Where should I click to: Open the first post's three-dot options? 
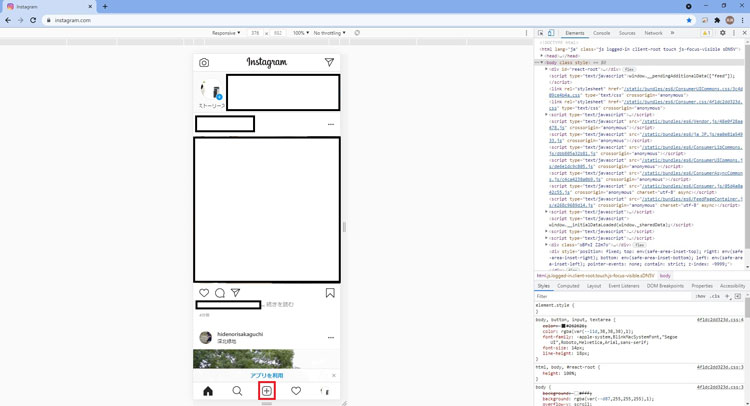coord(331,124)
